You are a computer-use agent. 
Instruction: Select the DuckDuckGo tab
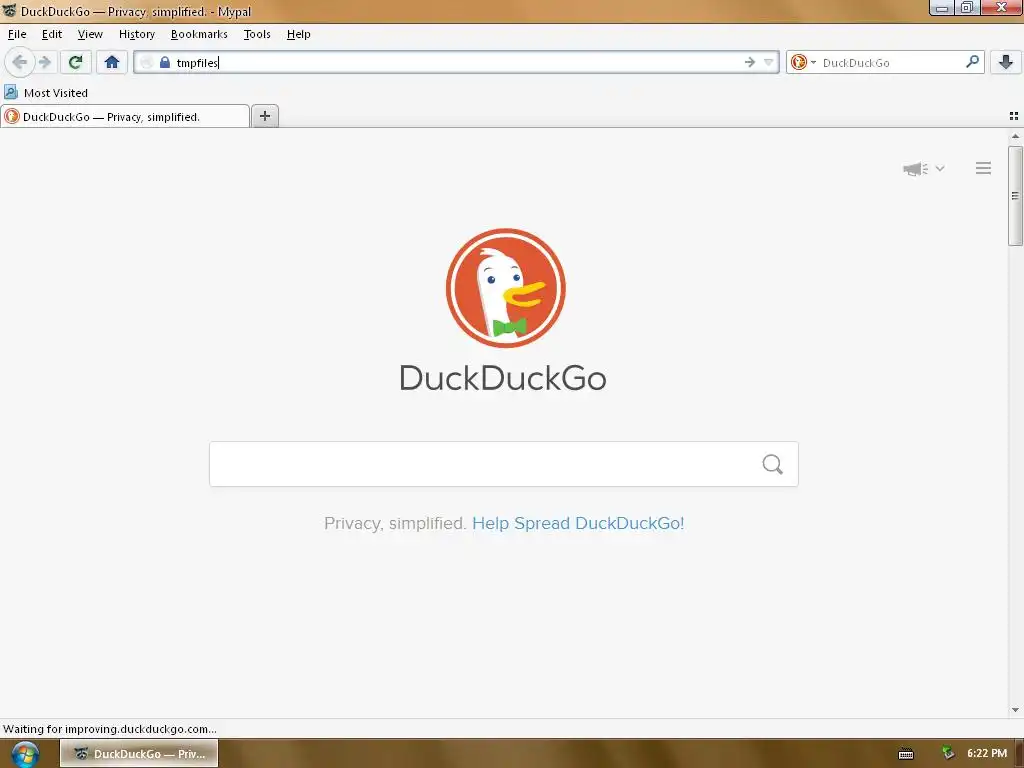coord(125,117)
